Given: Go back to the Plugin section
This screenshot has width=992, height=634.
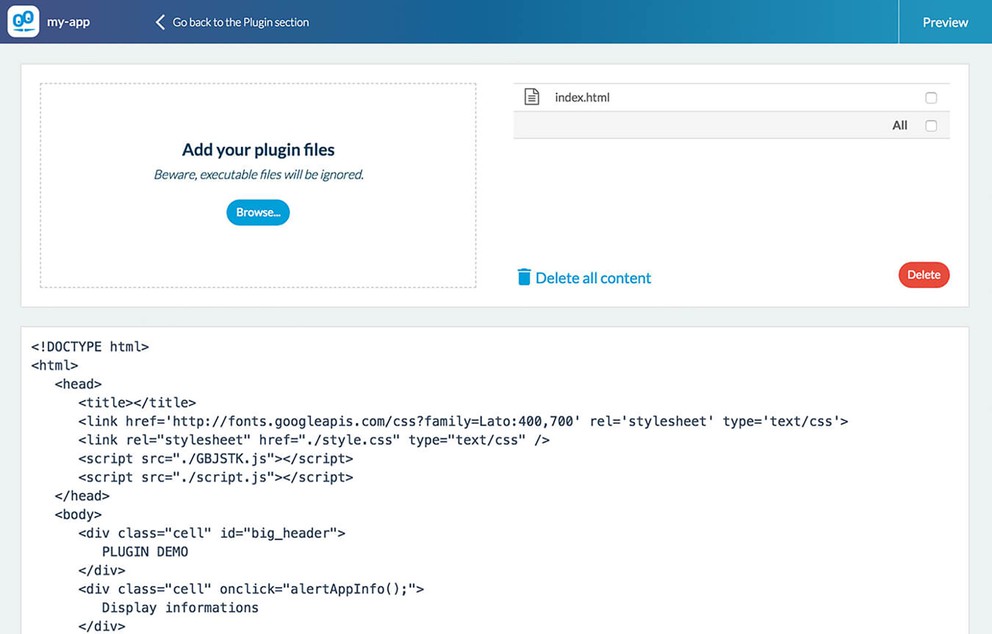Looking at the screenshot, I should tap(240, 22).
